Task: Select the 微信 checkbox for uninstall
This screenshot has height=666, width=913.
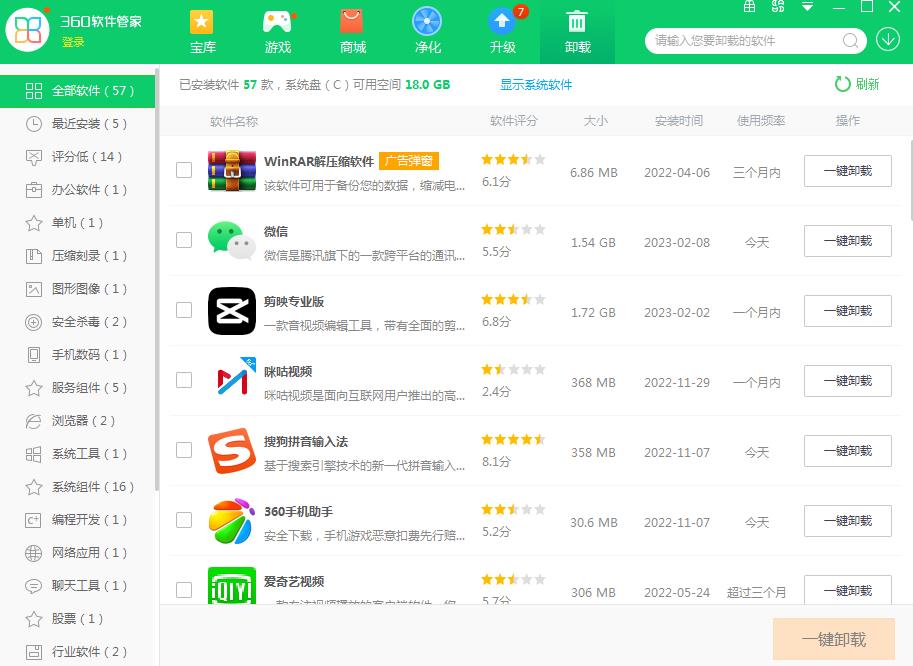Action: pyautogui.click(x=184, y=240)
